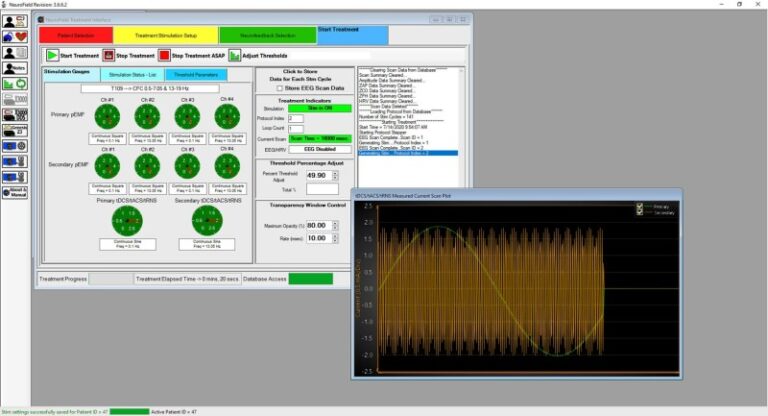768x416 pixels.
Task: Click the red Stop Treatment ASAP icon
Action: 165,56
